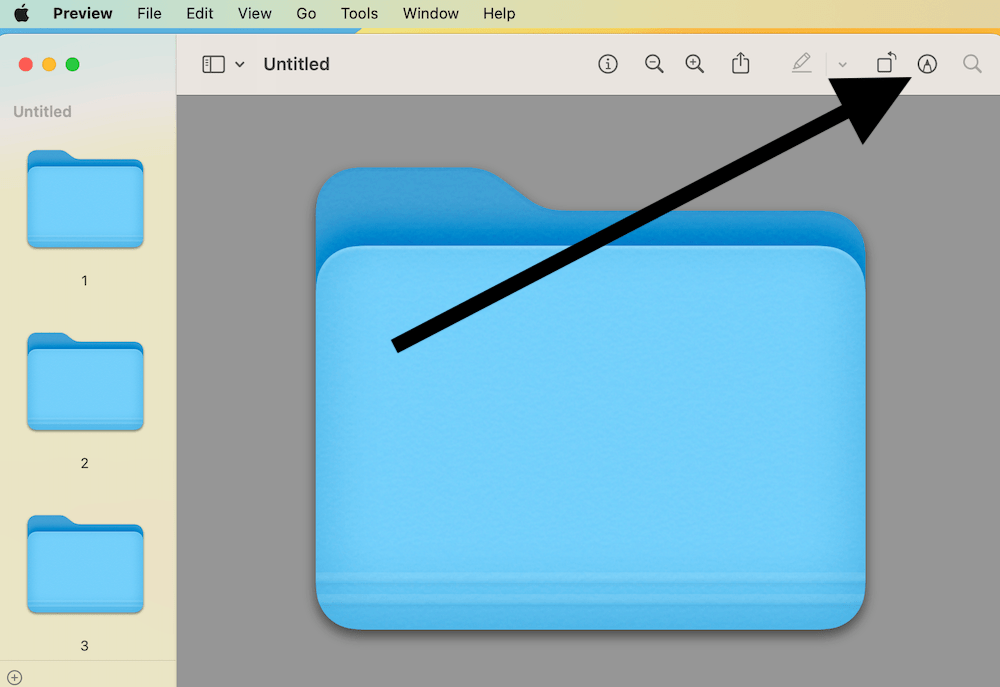Click page number 1 label

[84, 281]
